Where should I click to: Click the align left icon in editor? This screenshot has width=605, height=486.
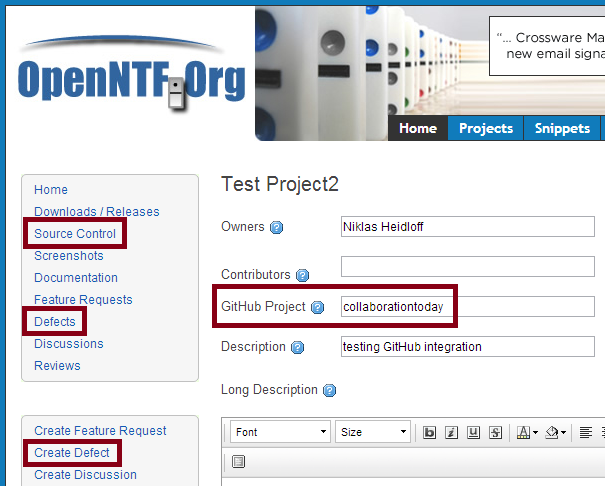[x=586, y=432]
